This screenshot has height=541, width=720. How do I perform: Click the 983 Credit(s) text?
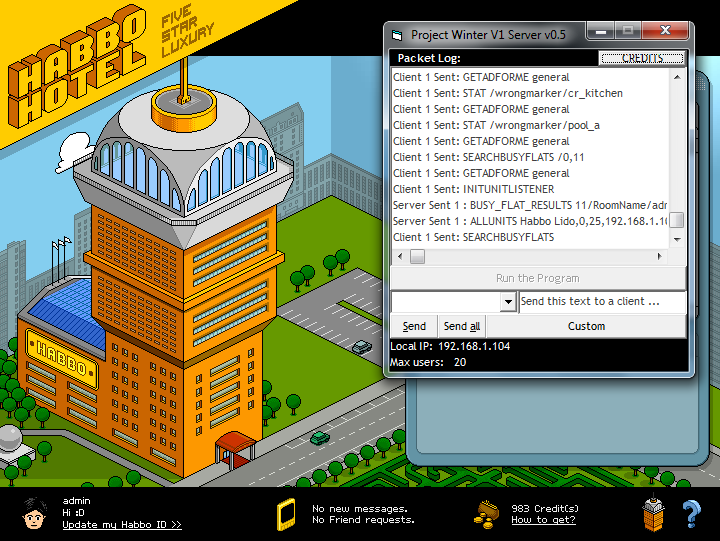(545, 508)
